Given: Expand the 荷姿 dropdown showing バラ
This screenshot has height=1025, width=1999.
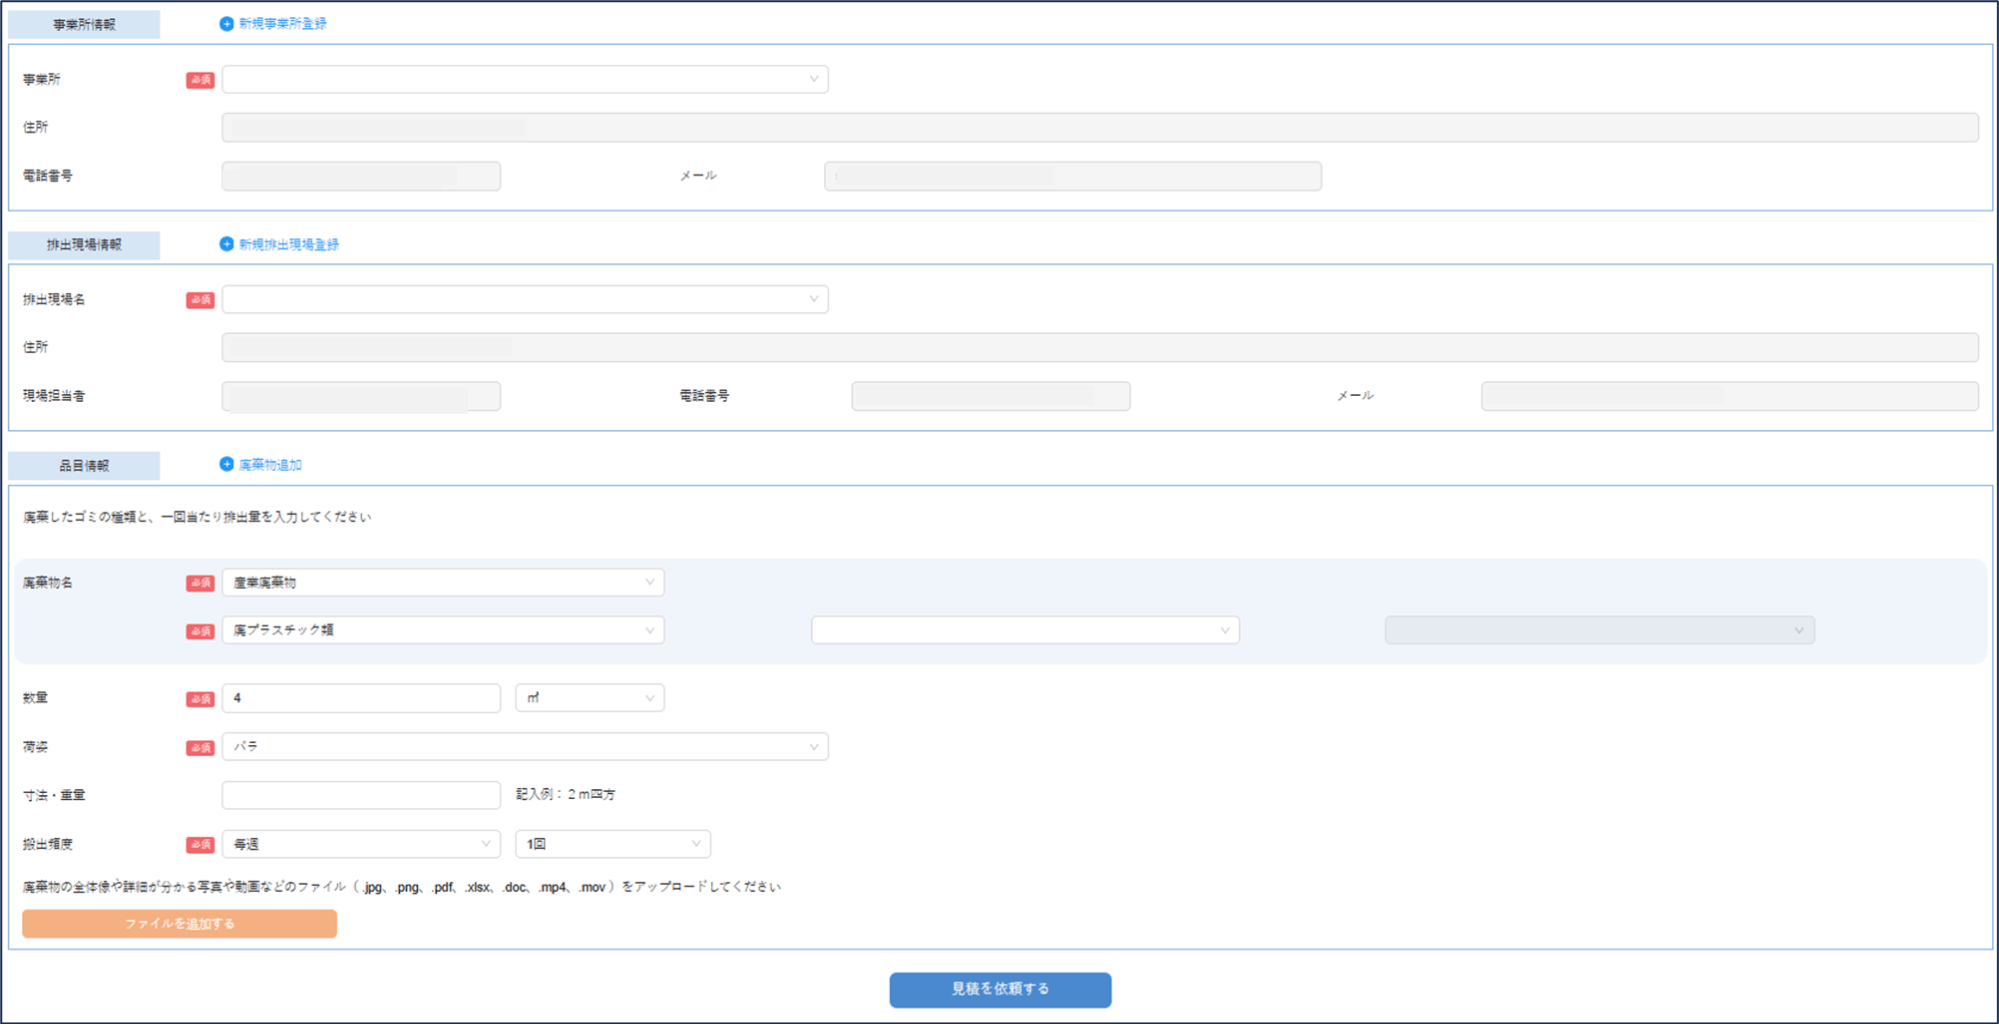Looking at the screenshot, I should point(524,746).
